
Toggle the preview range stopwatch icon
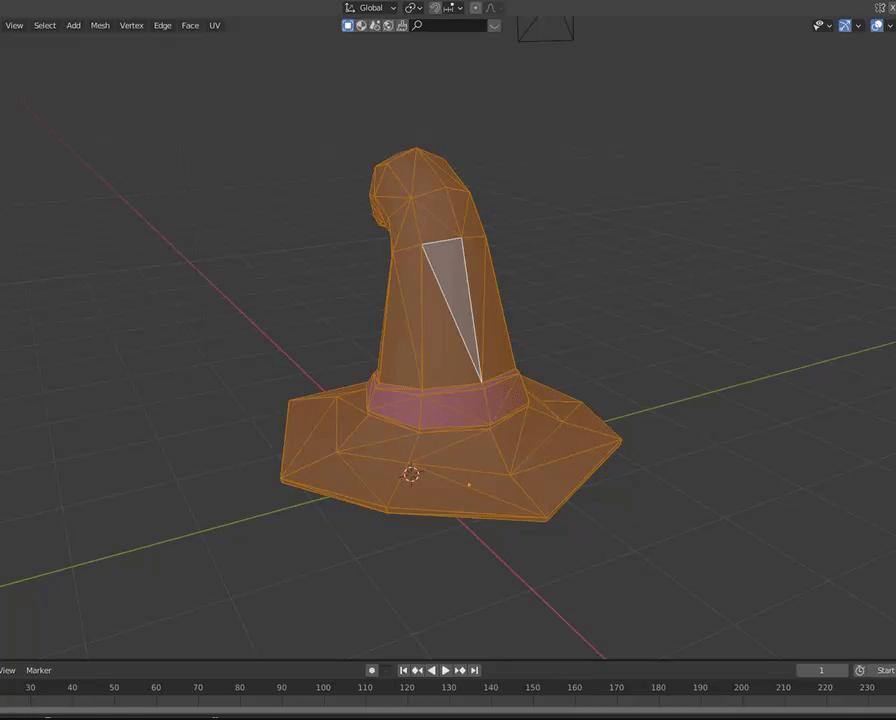[x=859, y=670]
